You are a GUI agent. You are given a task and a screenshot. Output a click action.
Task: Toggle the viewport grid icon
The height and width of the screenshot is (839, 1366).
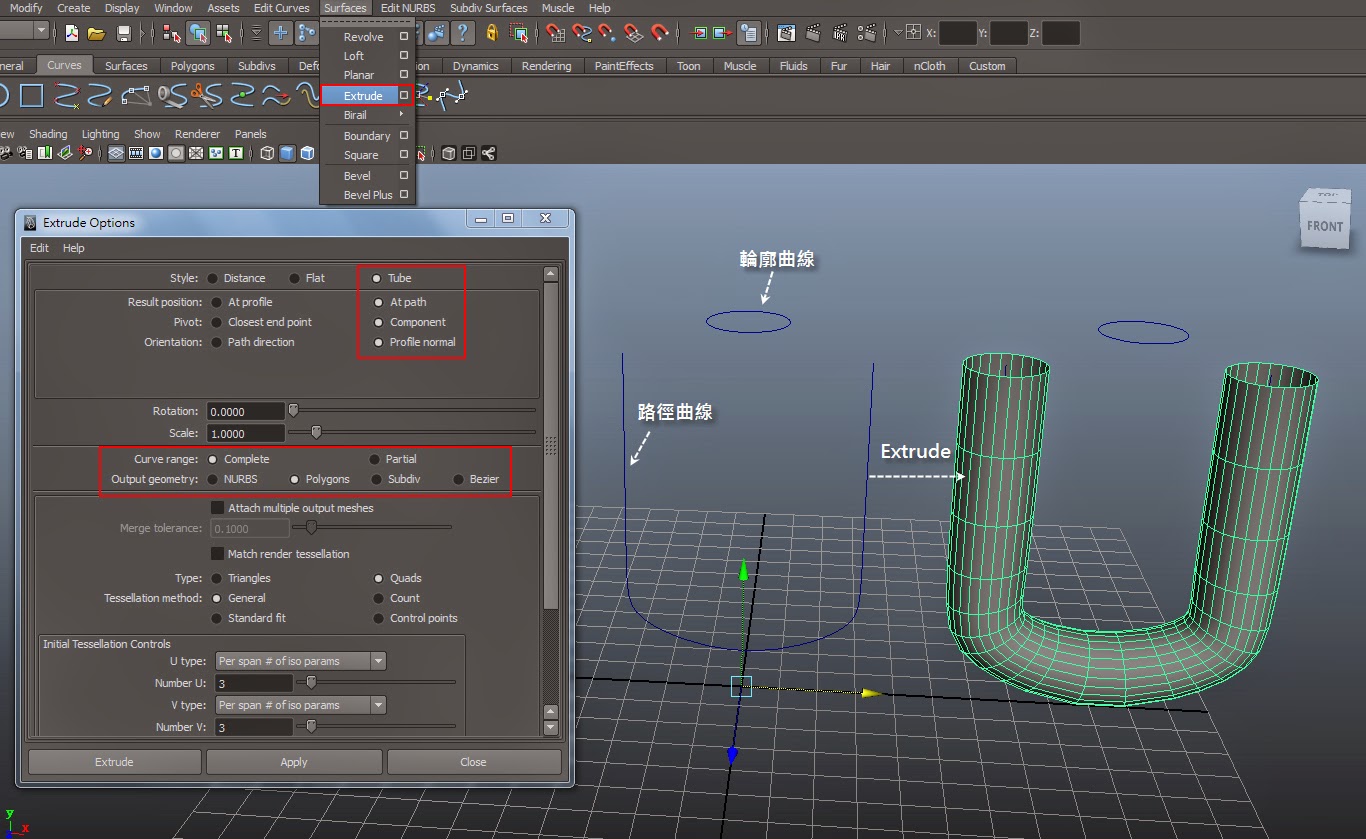pyautogui.click(x=116, y=154)
